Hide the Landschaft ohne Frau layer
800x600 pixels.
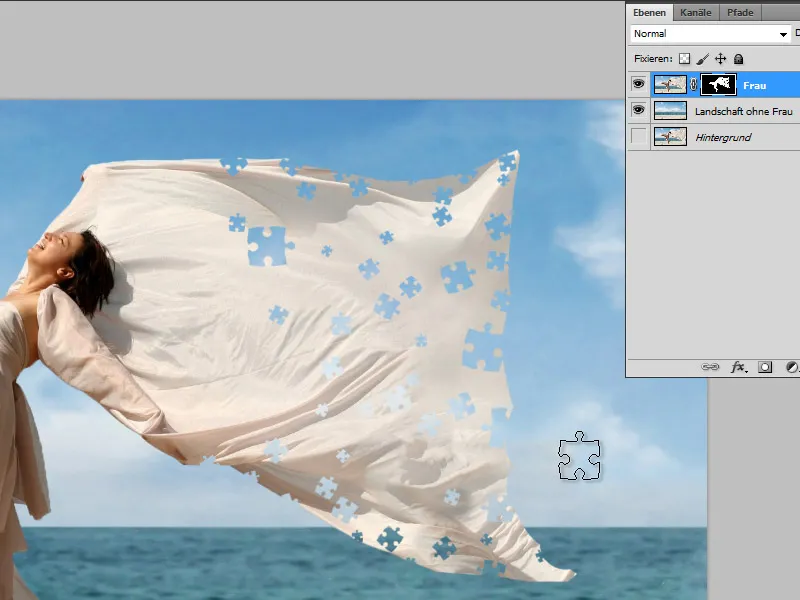click(x=638, y=110)
